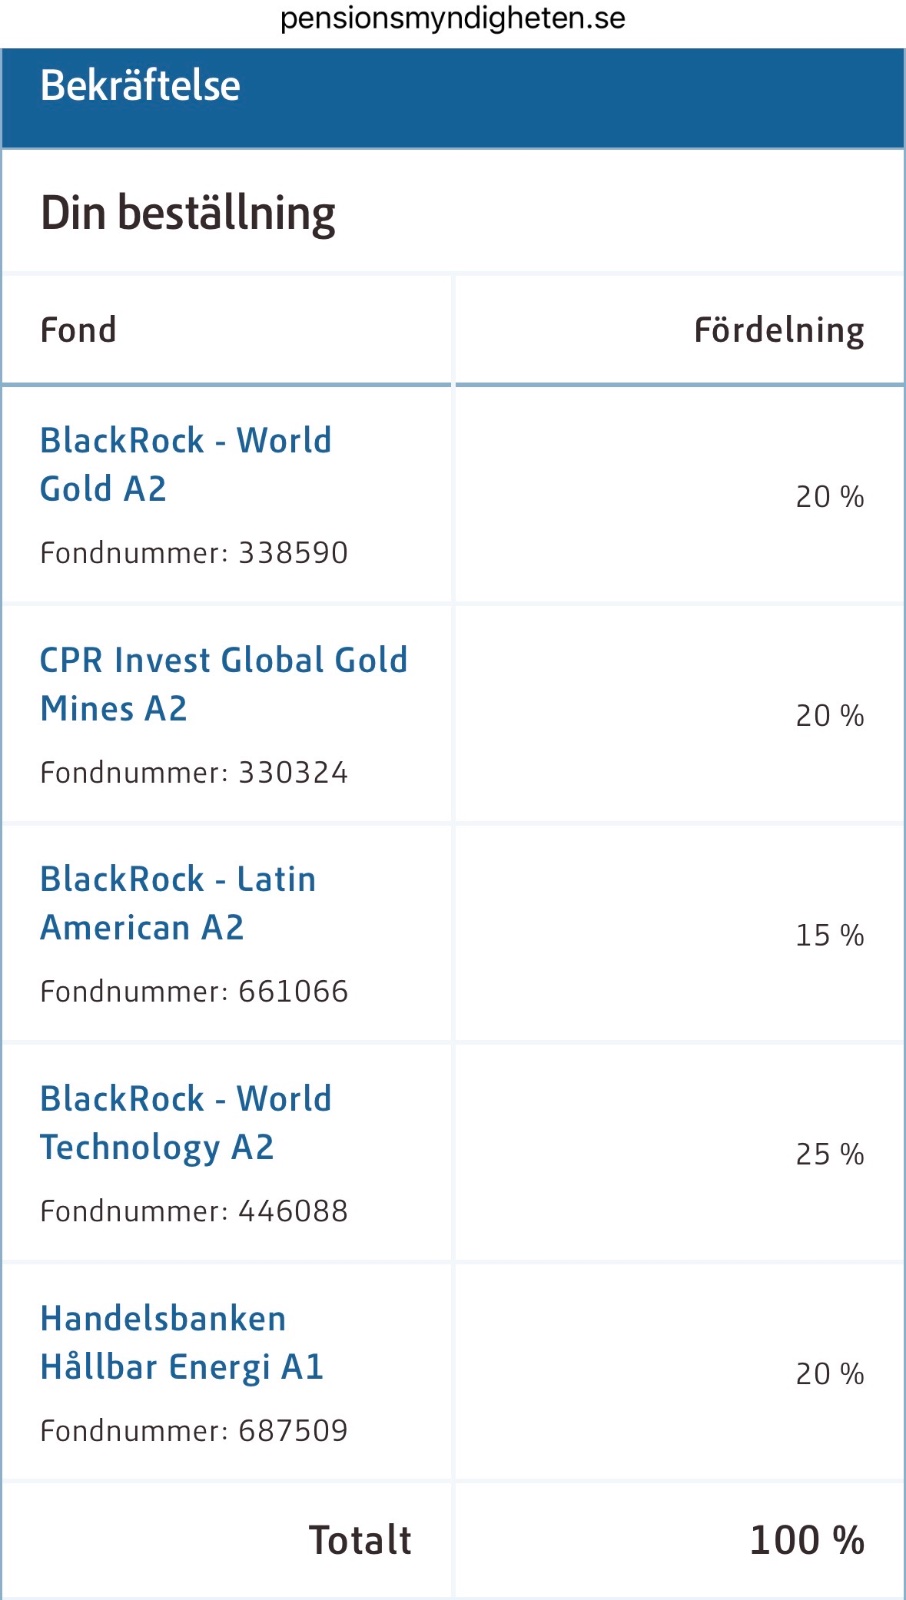Click the 100 % total value
Viewport: 906px width, 1600px height.
click(807, 1540)
